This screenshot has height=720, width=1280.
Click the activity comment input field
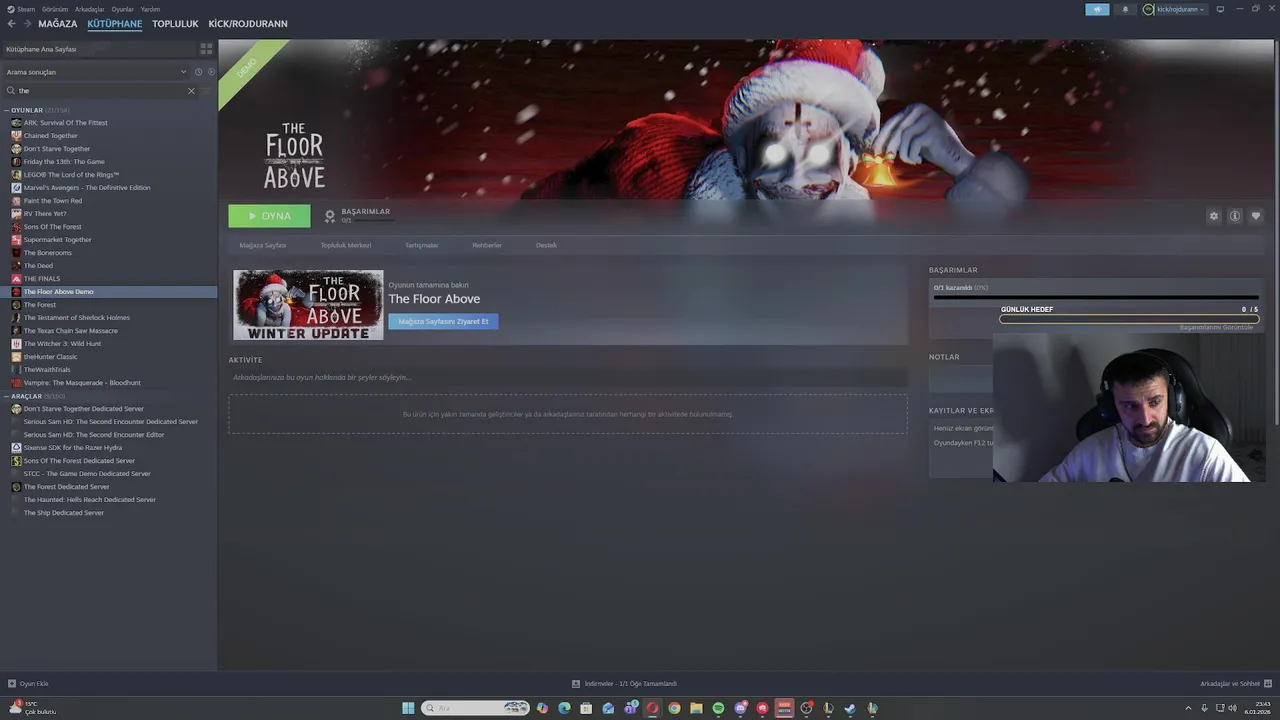568,377
